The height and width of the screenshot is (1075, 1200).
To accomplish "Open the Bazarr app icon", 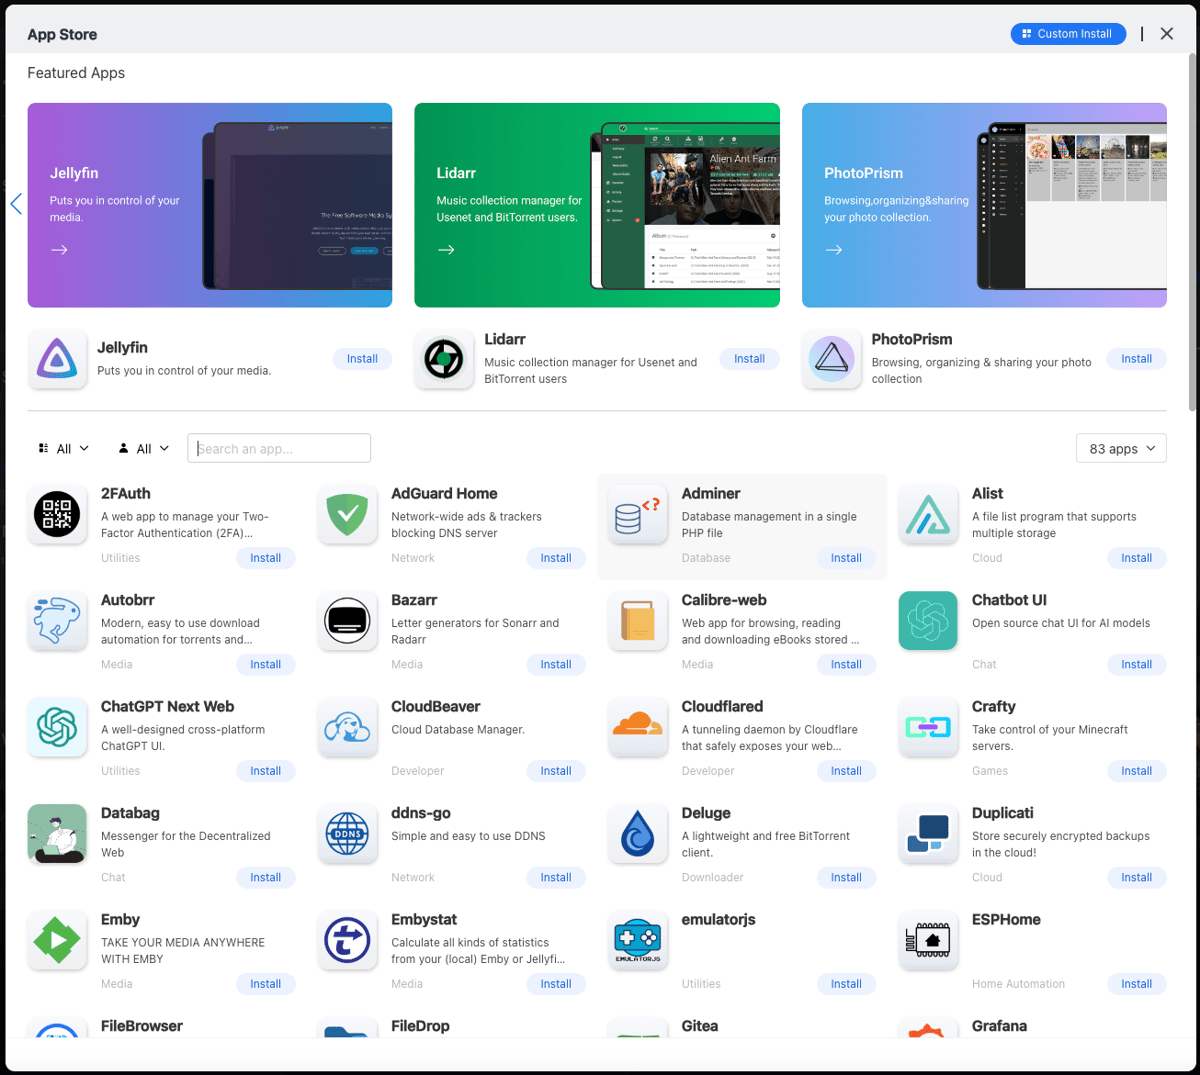I will [x=347, y=621].
